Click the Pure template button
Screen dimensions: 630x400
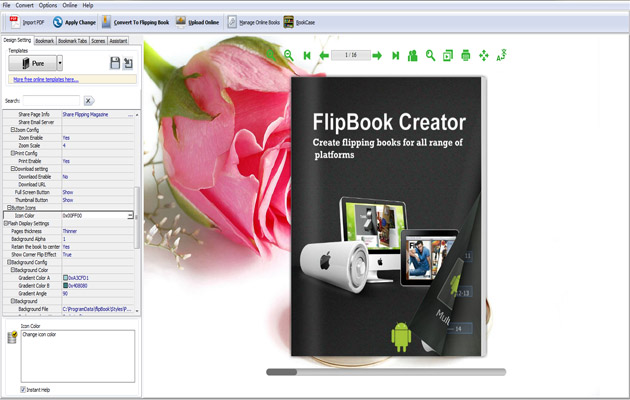[33, 63]
